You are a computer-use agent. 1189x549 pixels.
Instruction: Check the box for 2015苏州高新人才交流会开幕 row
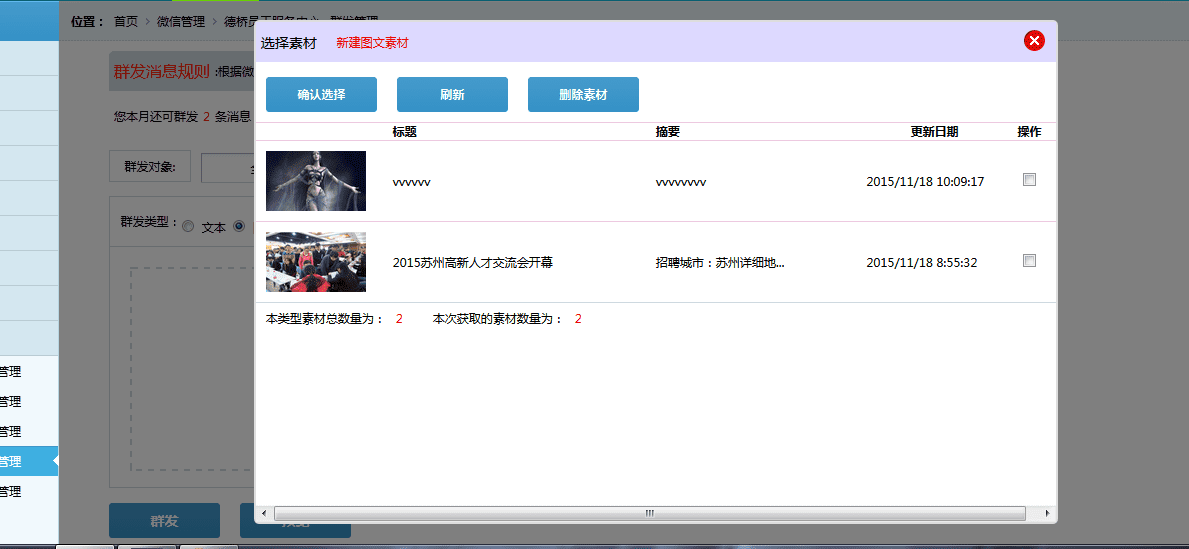(1029, 261)
